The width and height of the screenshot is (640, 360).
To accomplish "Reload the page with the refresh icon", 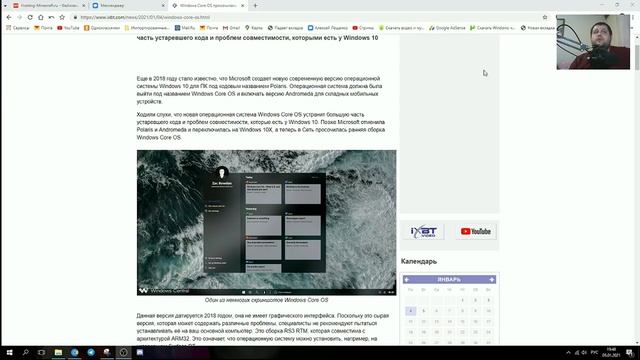I will pos(30,17).
